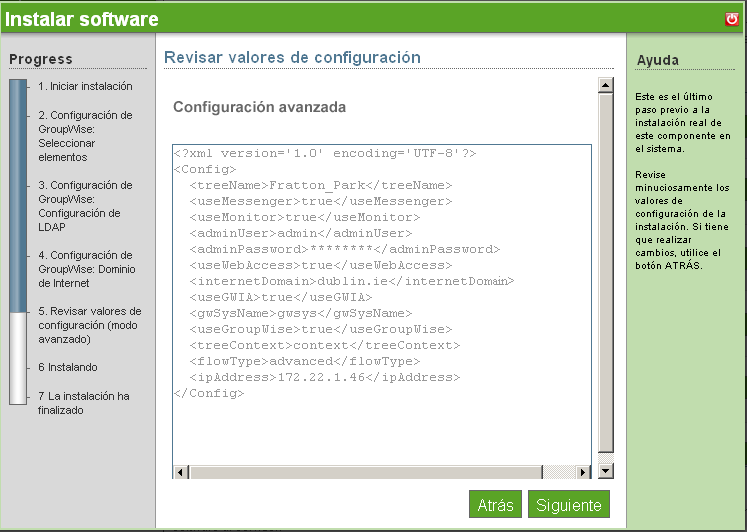Click the Revisar valores de configuración title

292,57
